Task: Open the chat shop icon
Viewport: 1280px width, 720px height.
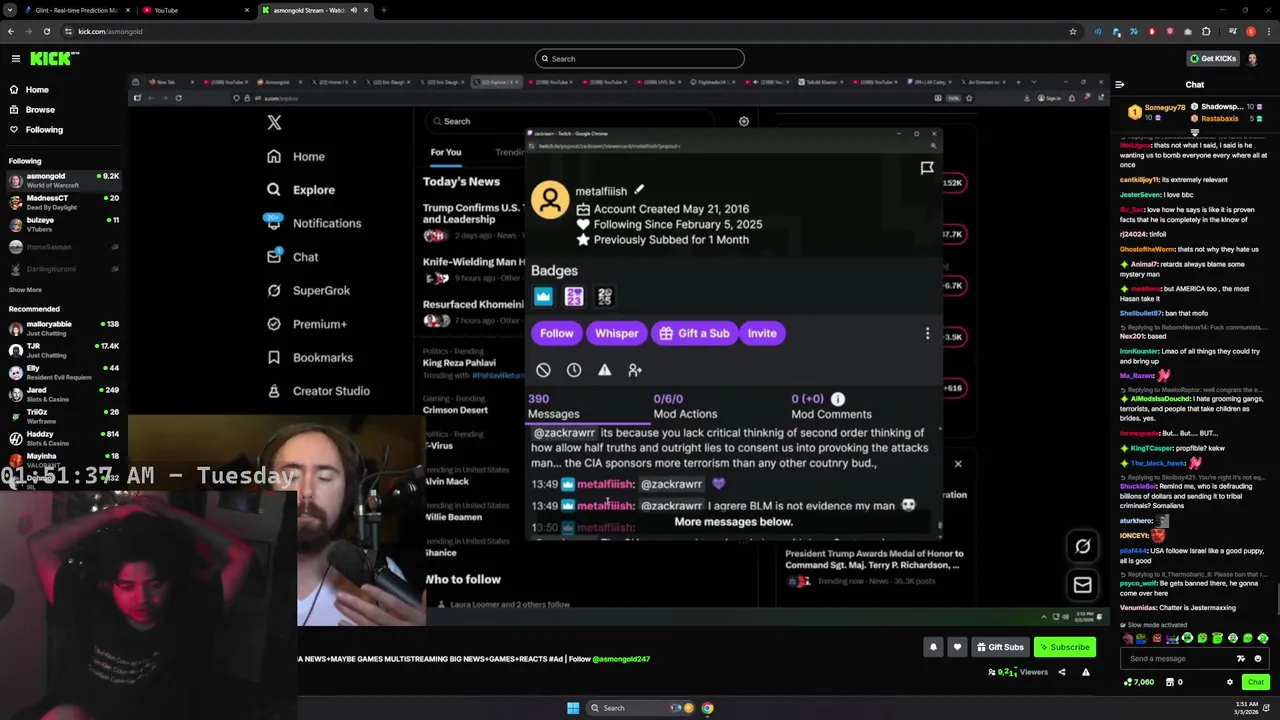Action: [1170, 682]
